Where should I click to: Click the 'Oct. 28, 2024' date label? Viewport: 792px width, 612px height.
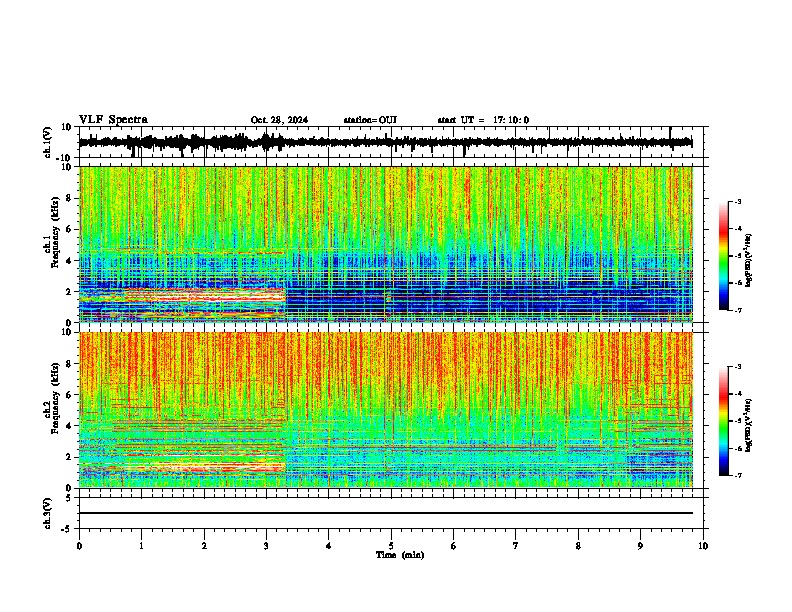pos(279,120)
